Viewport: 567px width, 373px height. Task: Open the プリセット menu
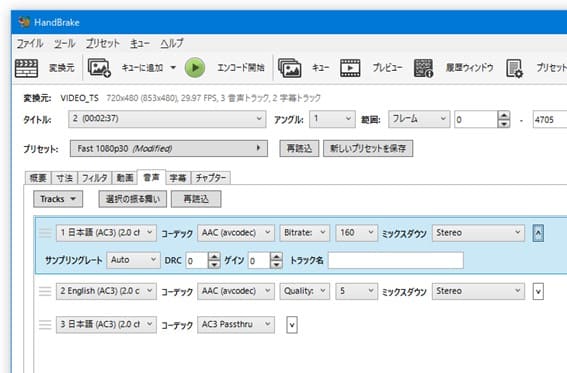[x=103, y=43]
